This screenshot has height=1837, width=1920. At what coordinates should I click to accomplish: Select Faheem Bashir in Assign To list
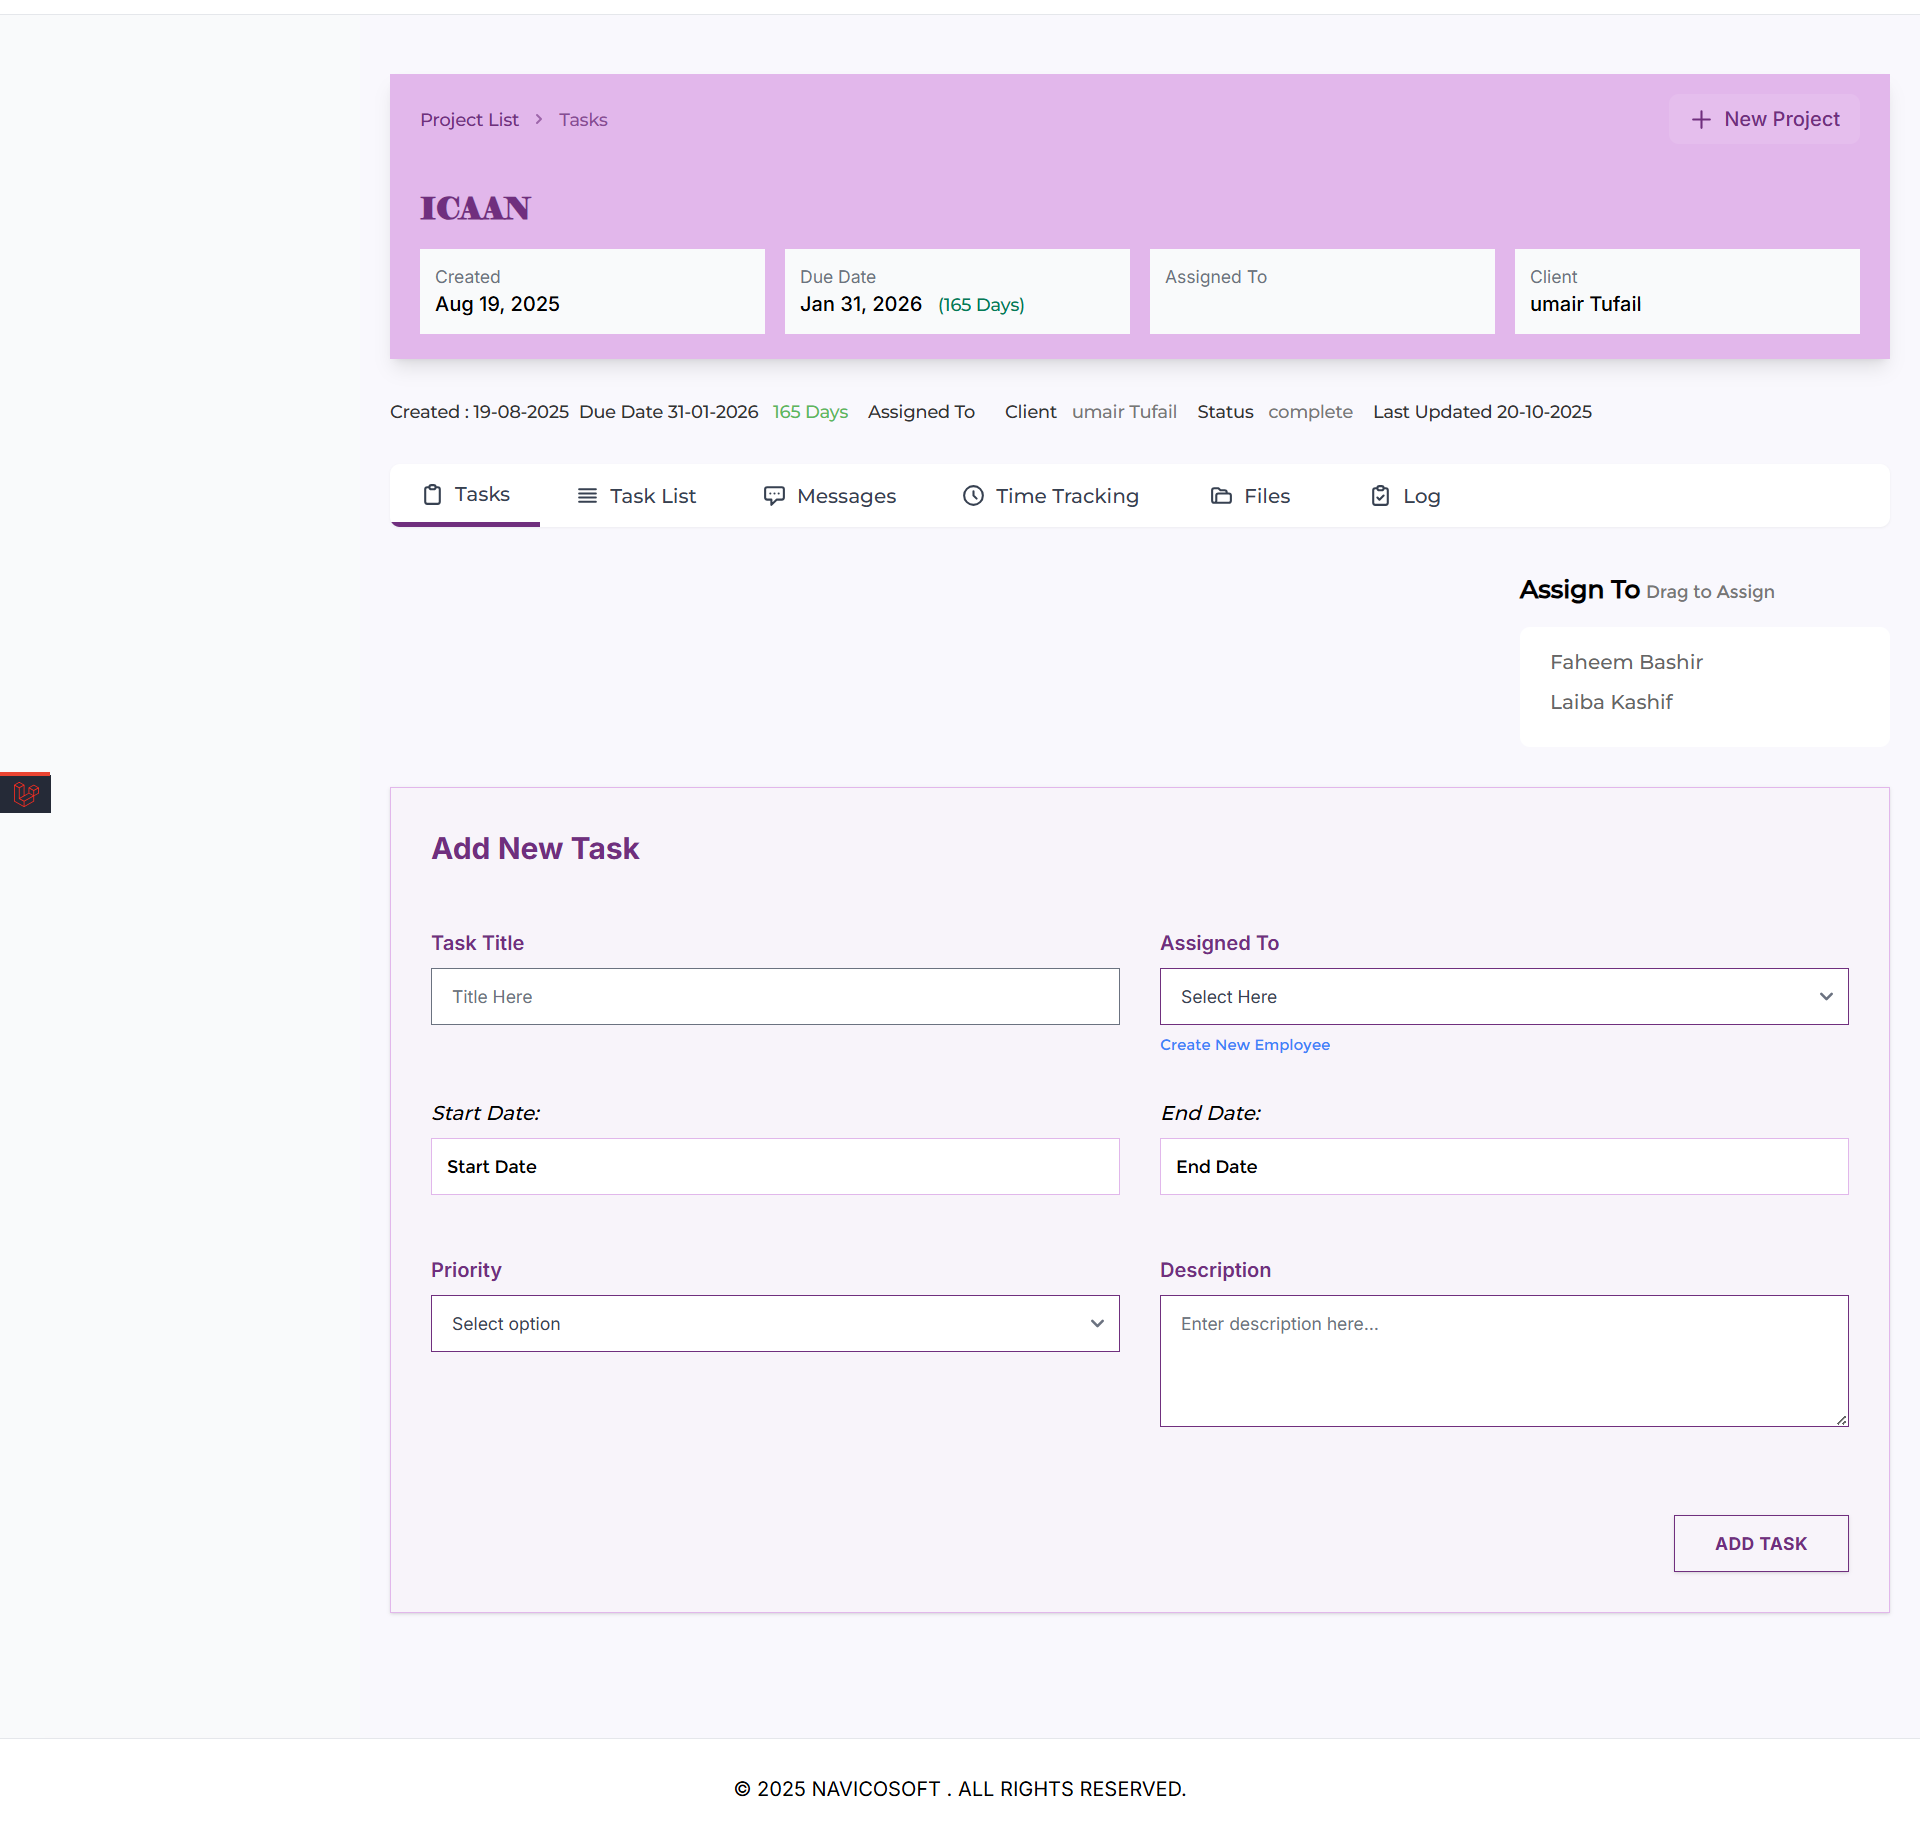point(1626,663)
